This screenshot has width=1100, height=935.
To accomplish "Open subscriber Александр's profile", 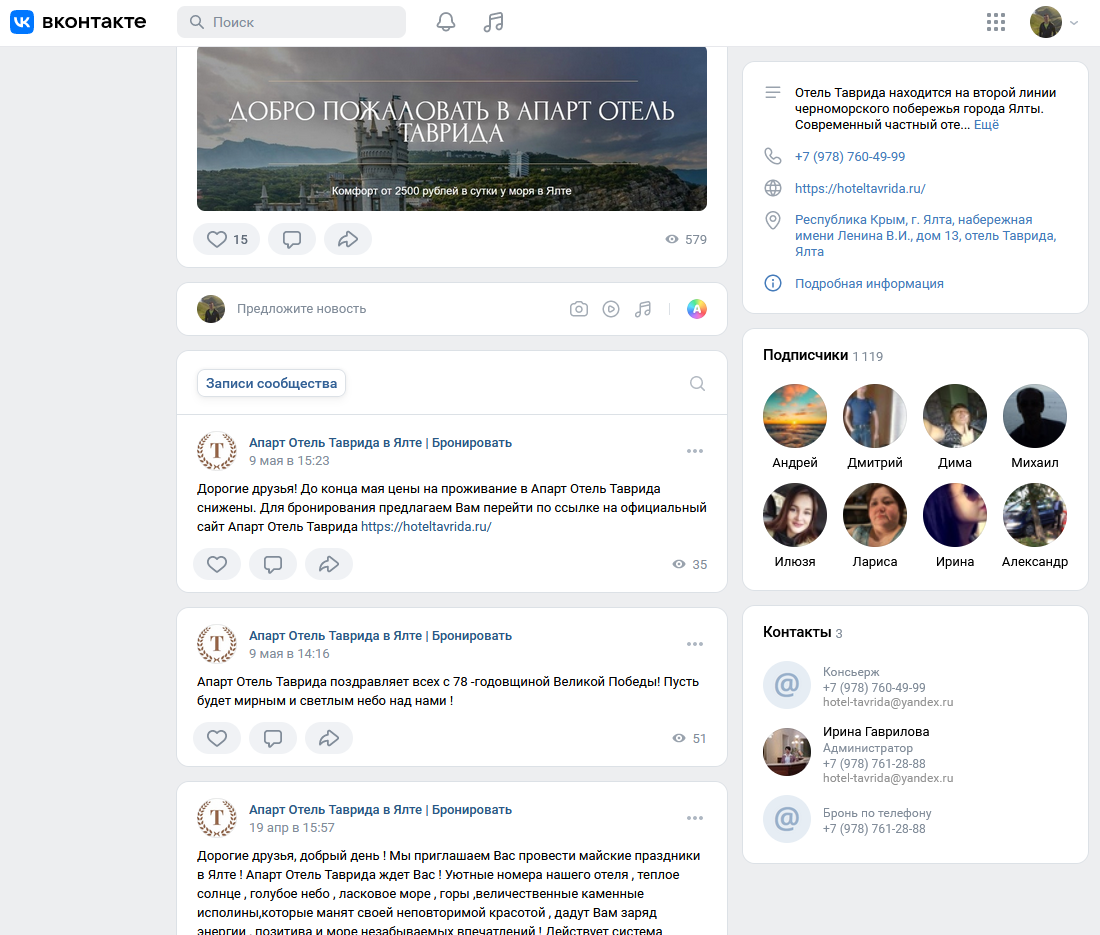I will click(1035, 515).
